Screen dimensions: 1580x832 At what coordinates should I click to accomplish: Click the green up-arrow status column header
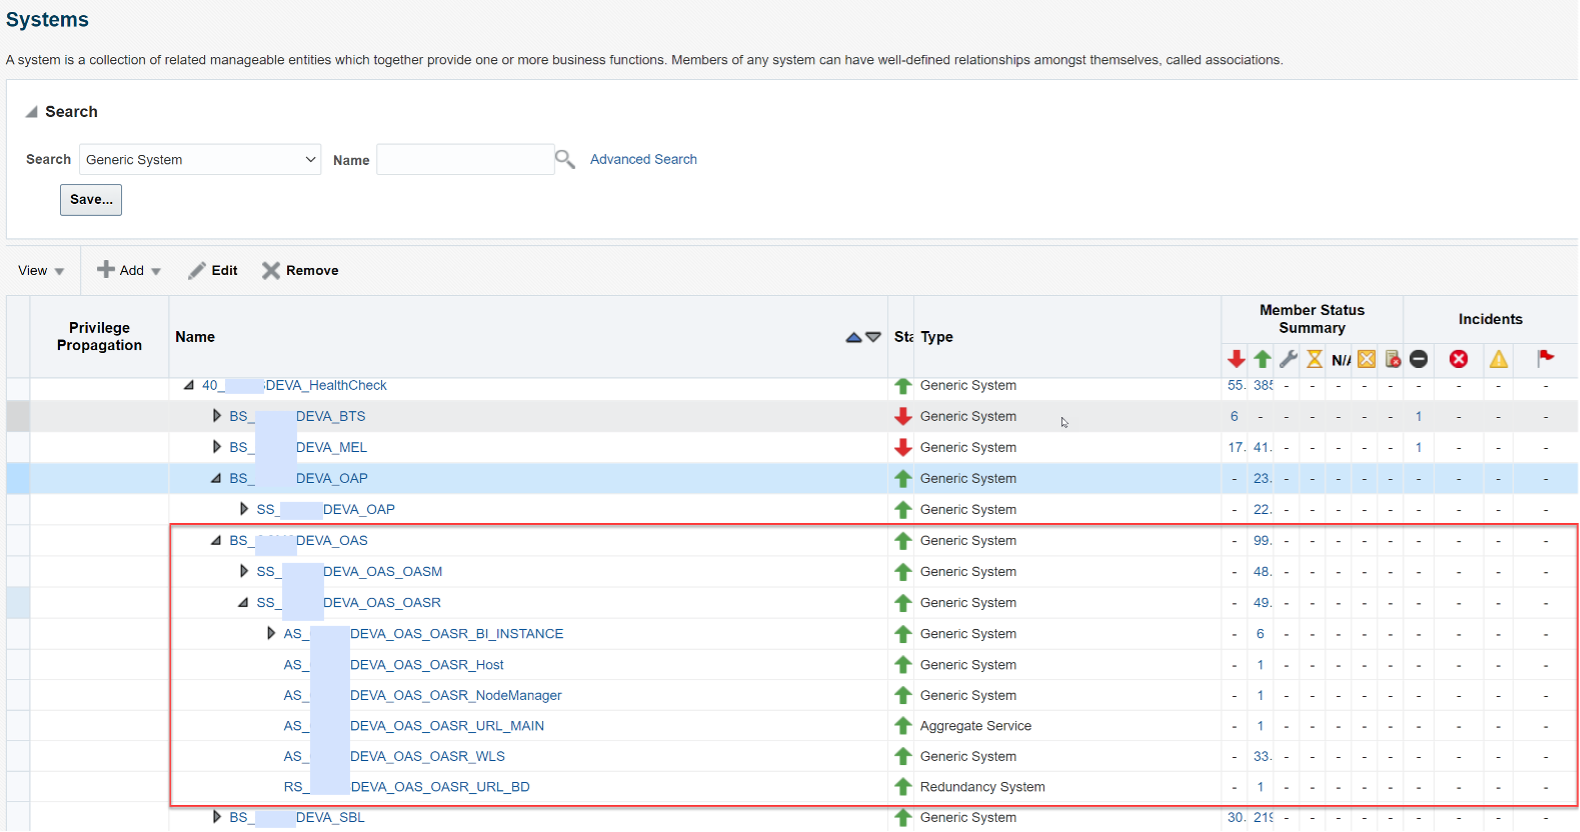[x=1262, y=359]
